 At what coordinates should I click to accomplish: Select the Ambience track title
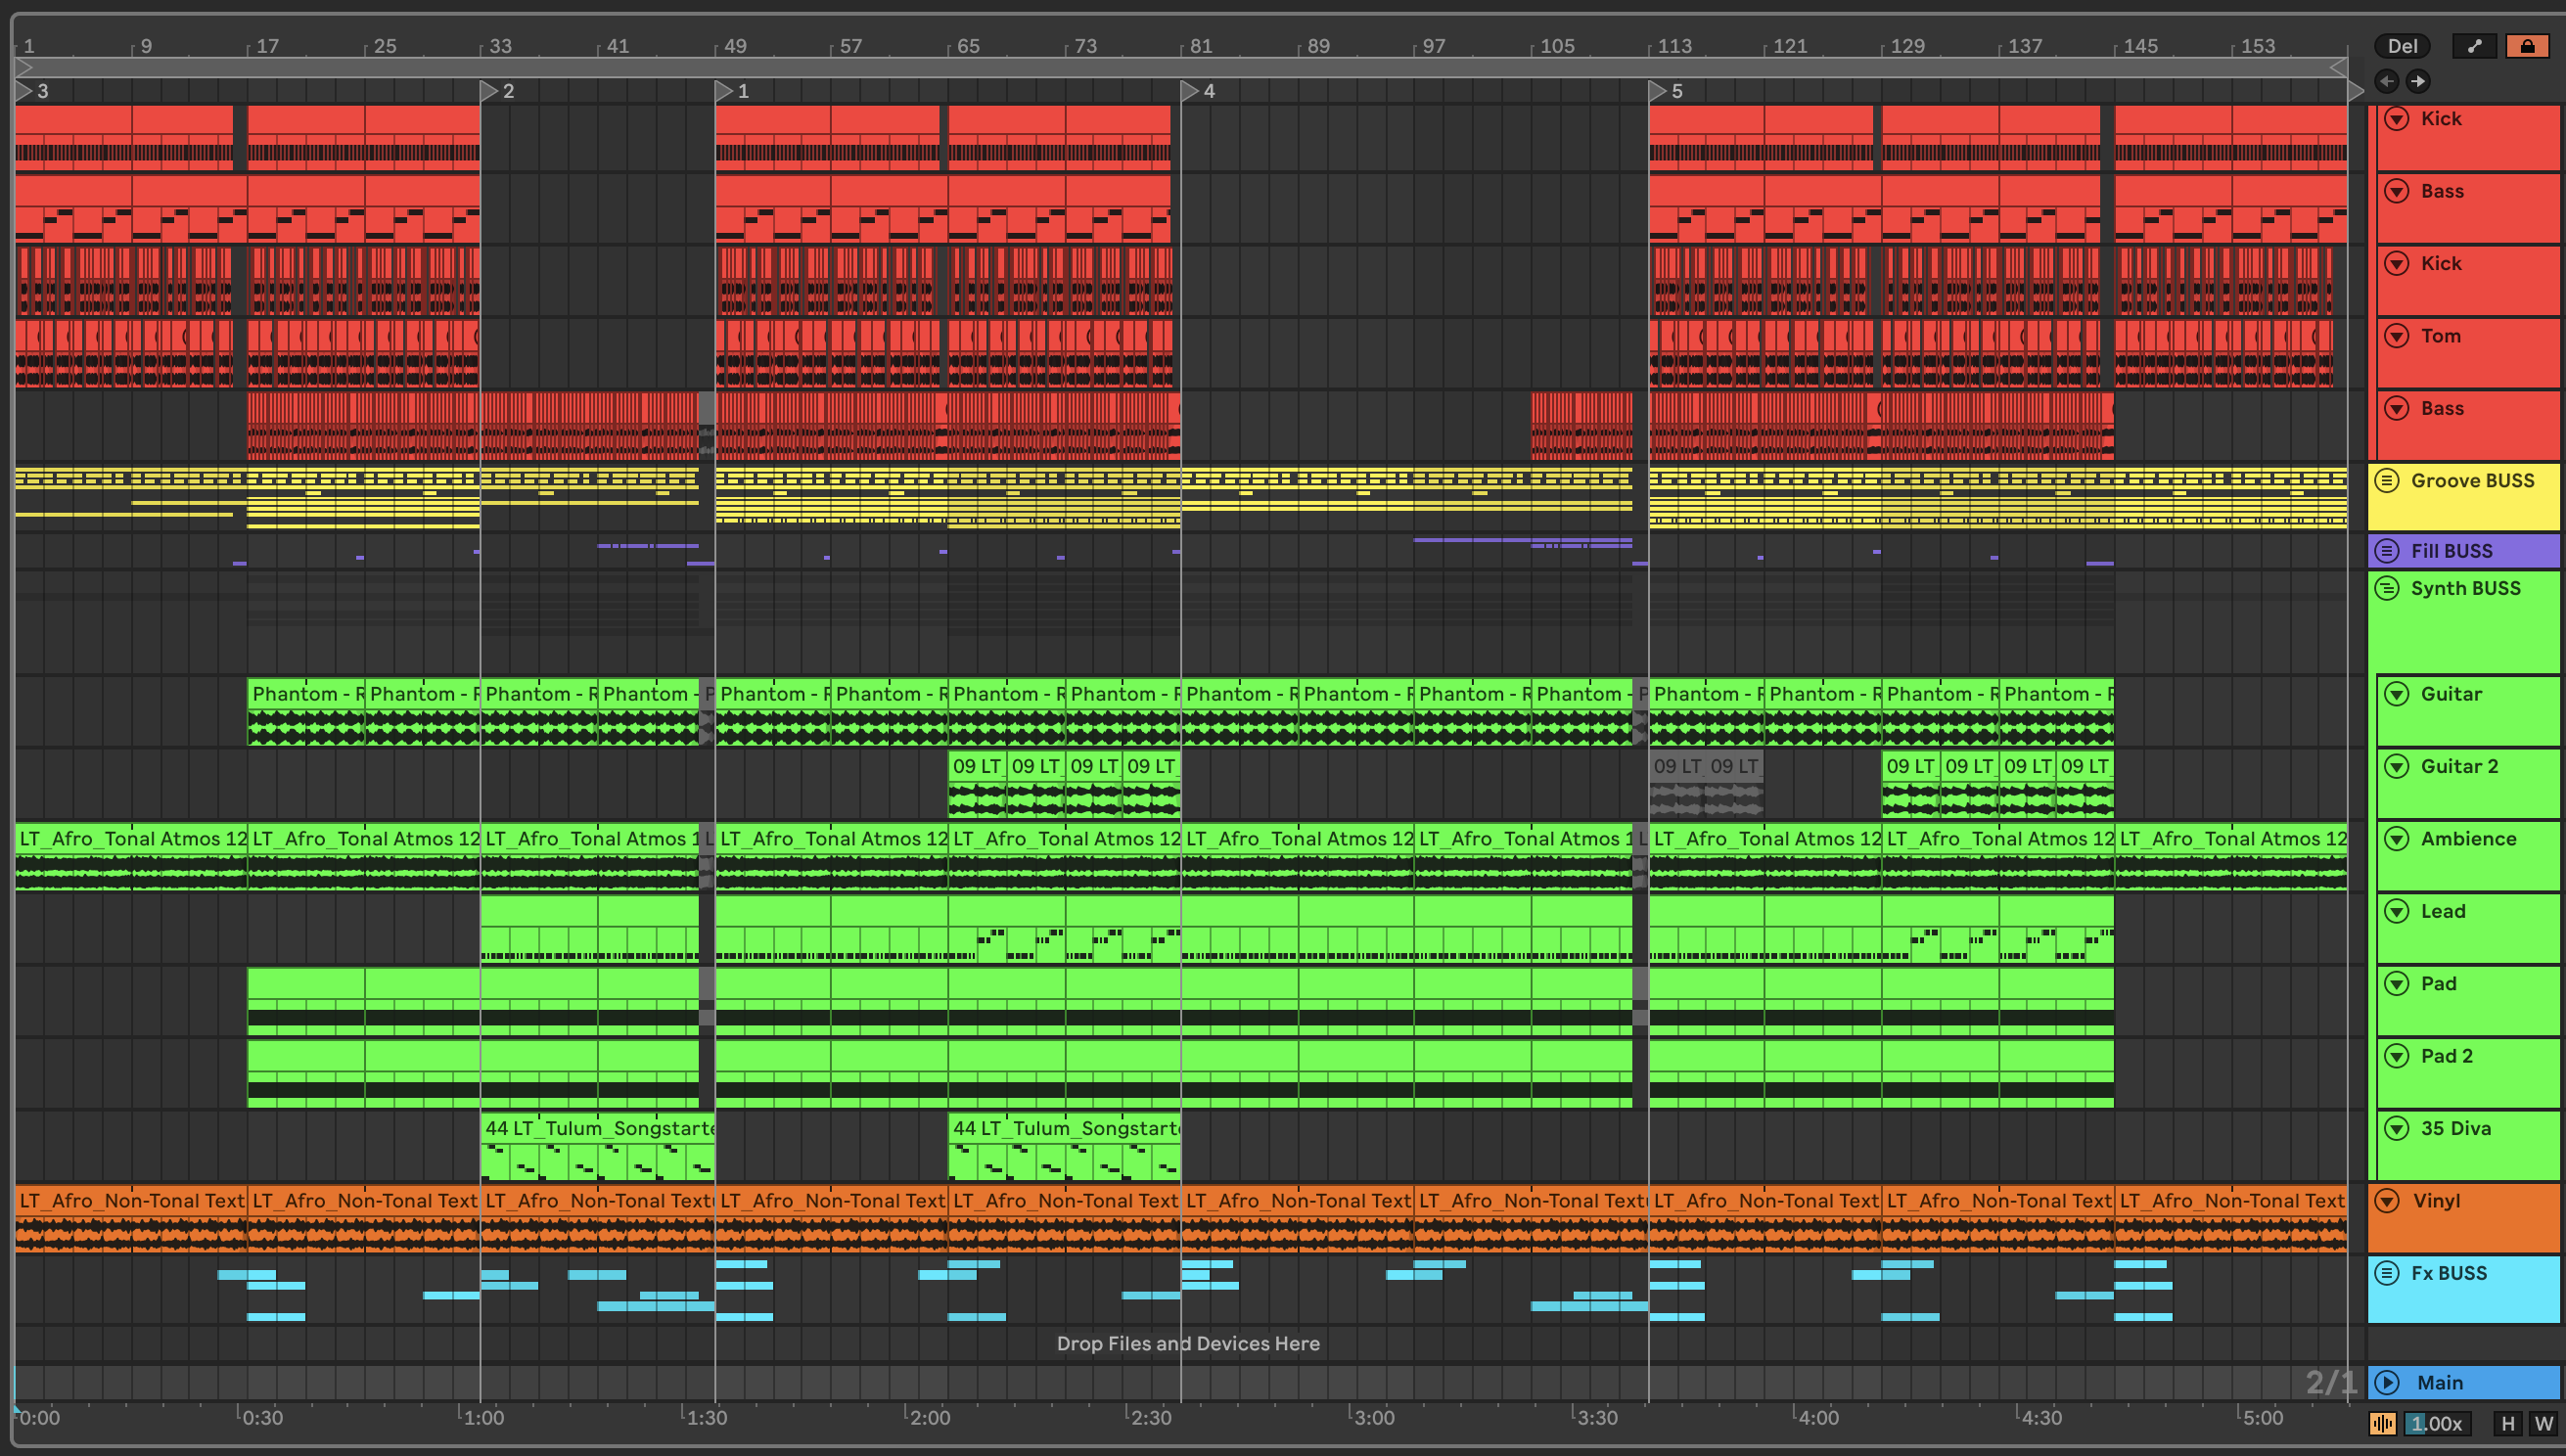click(2468, 839)
